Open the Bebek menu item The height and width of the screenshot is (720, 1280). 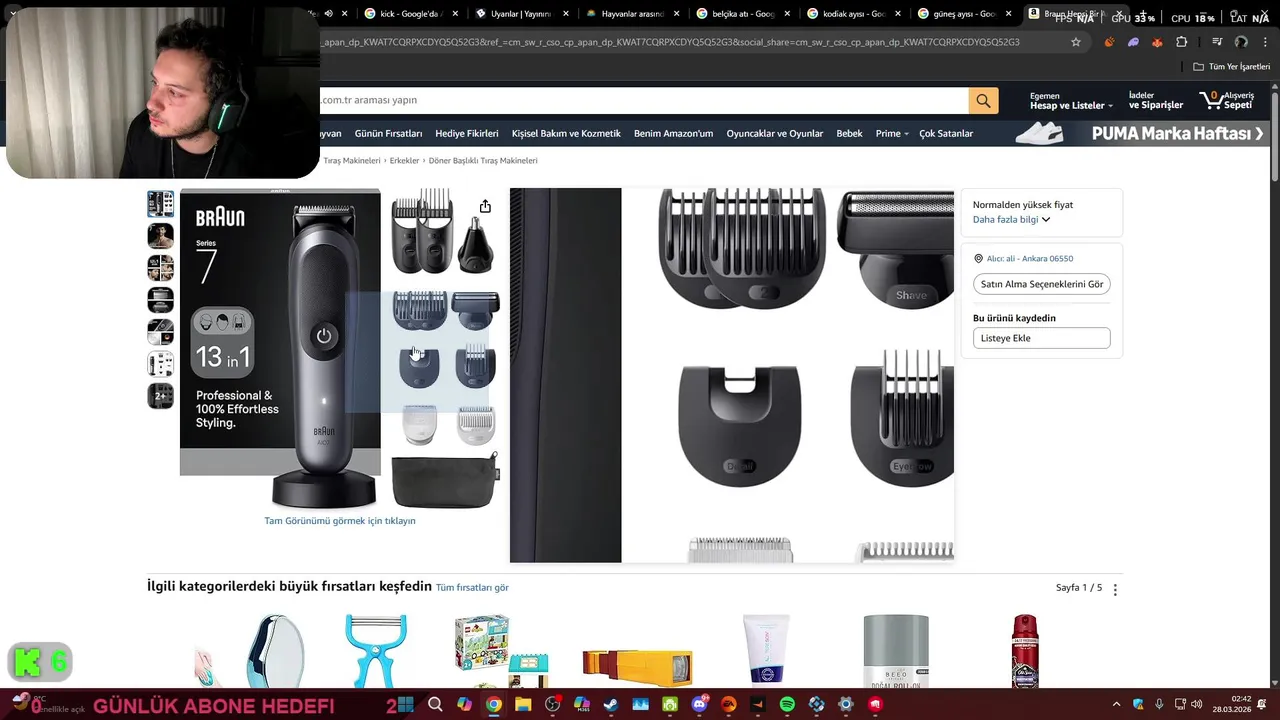pos(849,134)
